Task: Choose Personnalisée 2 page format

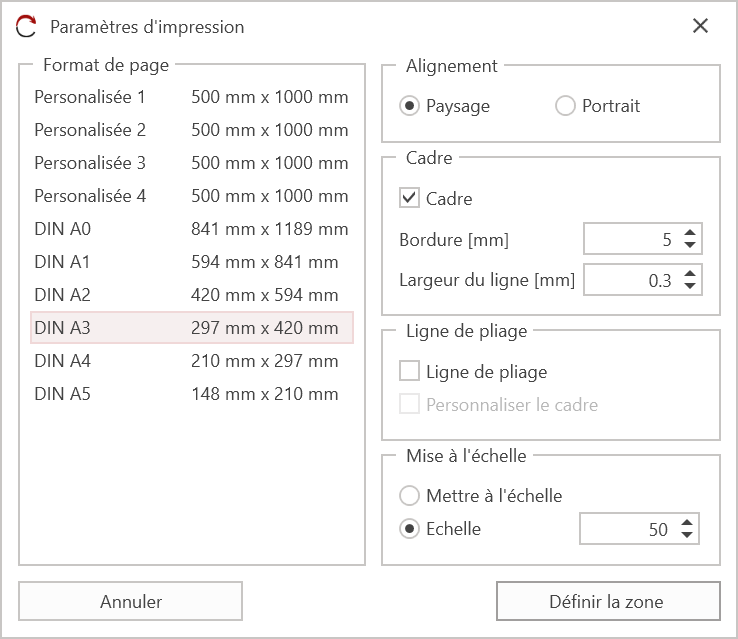Action: point(190,130)
